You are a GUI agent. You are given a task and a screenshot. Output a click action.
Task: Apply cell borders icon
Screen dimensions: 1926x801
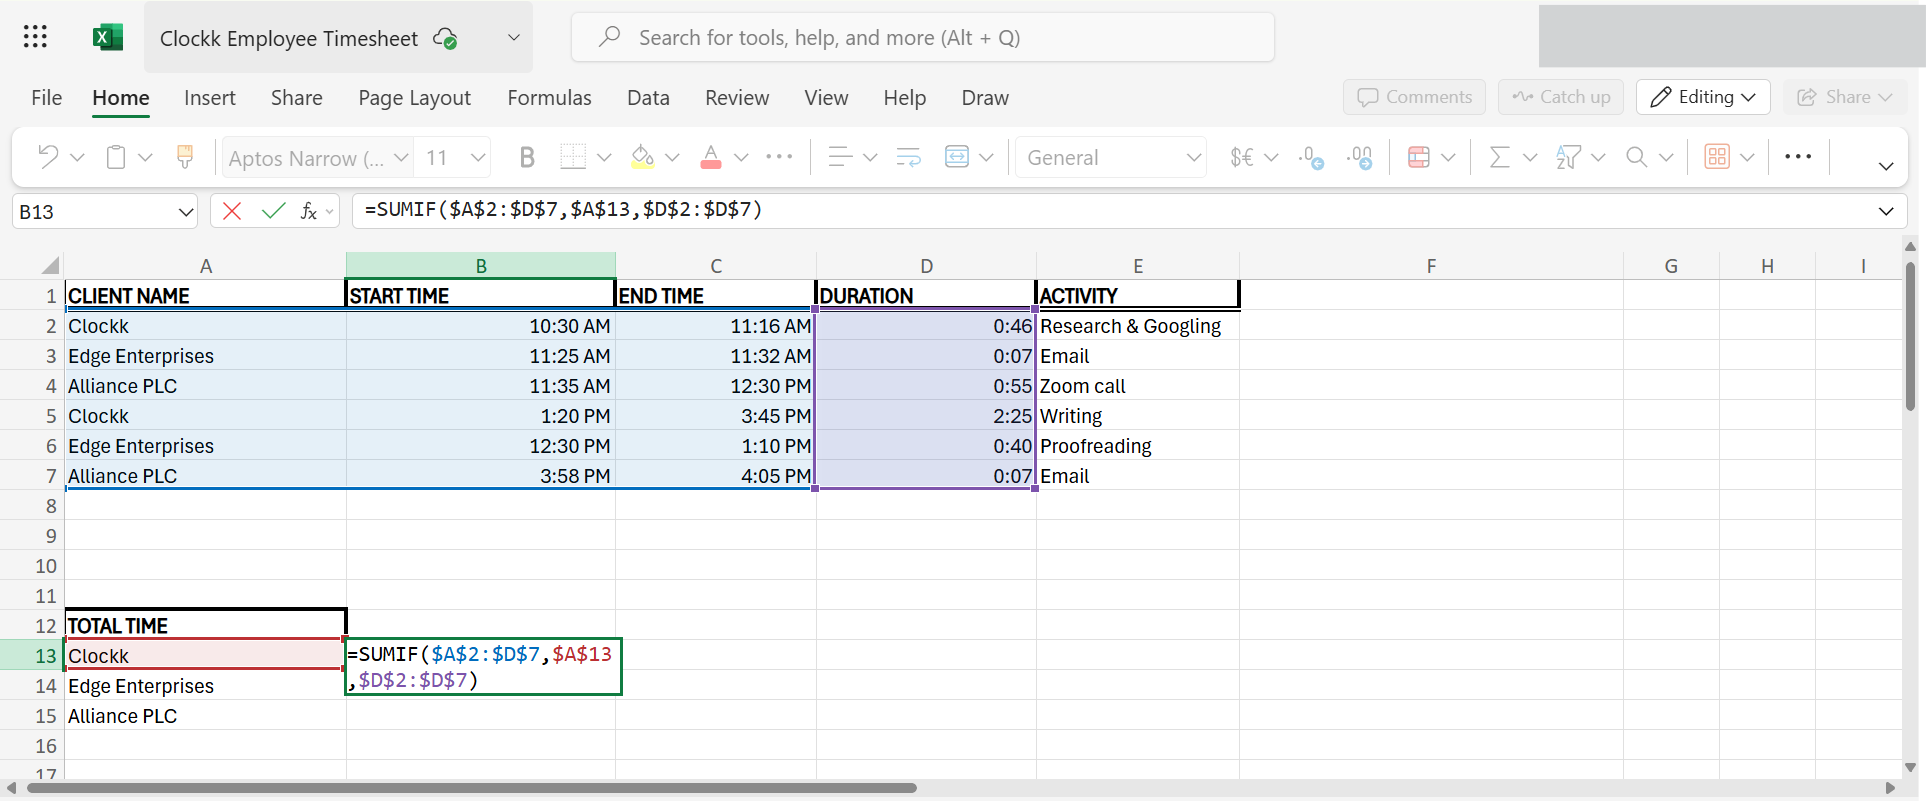pyautogui.click(x=573, y=157)
